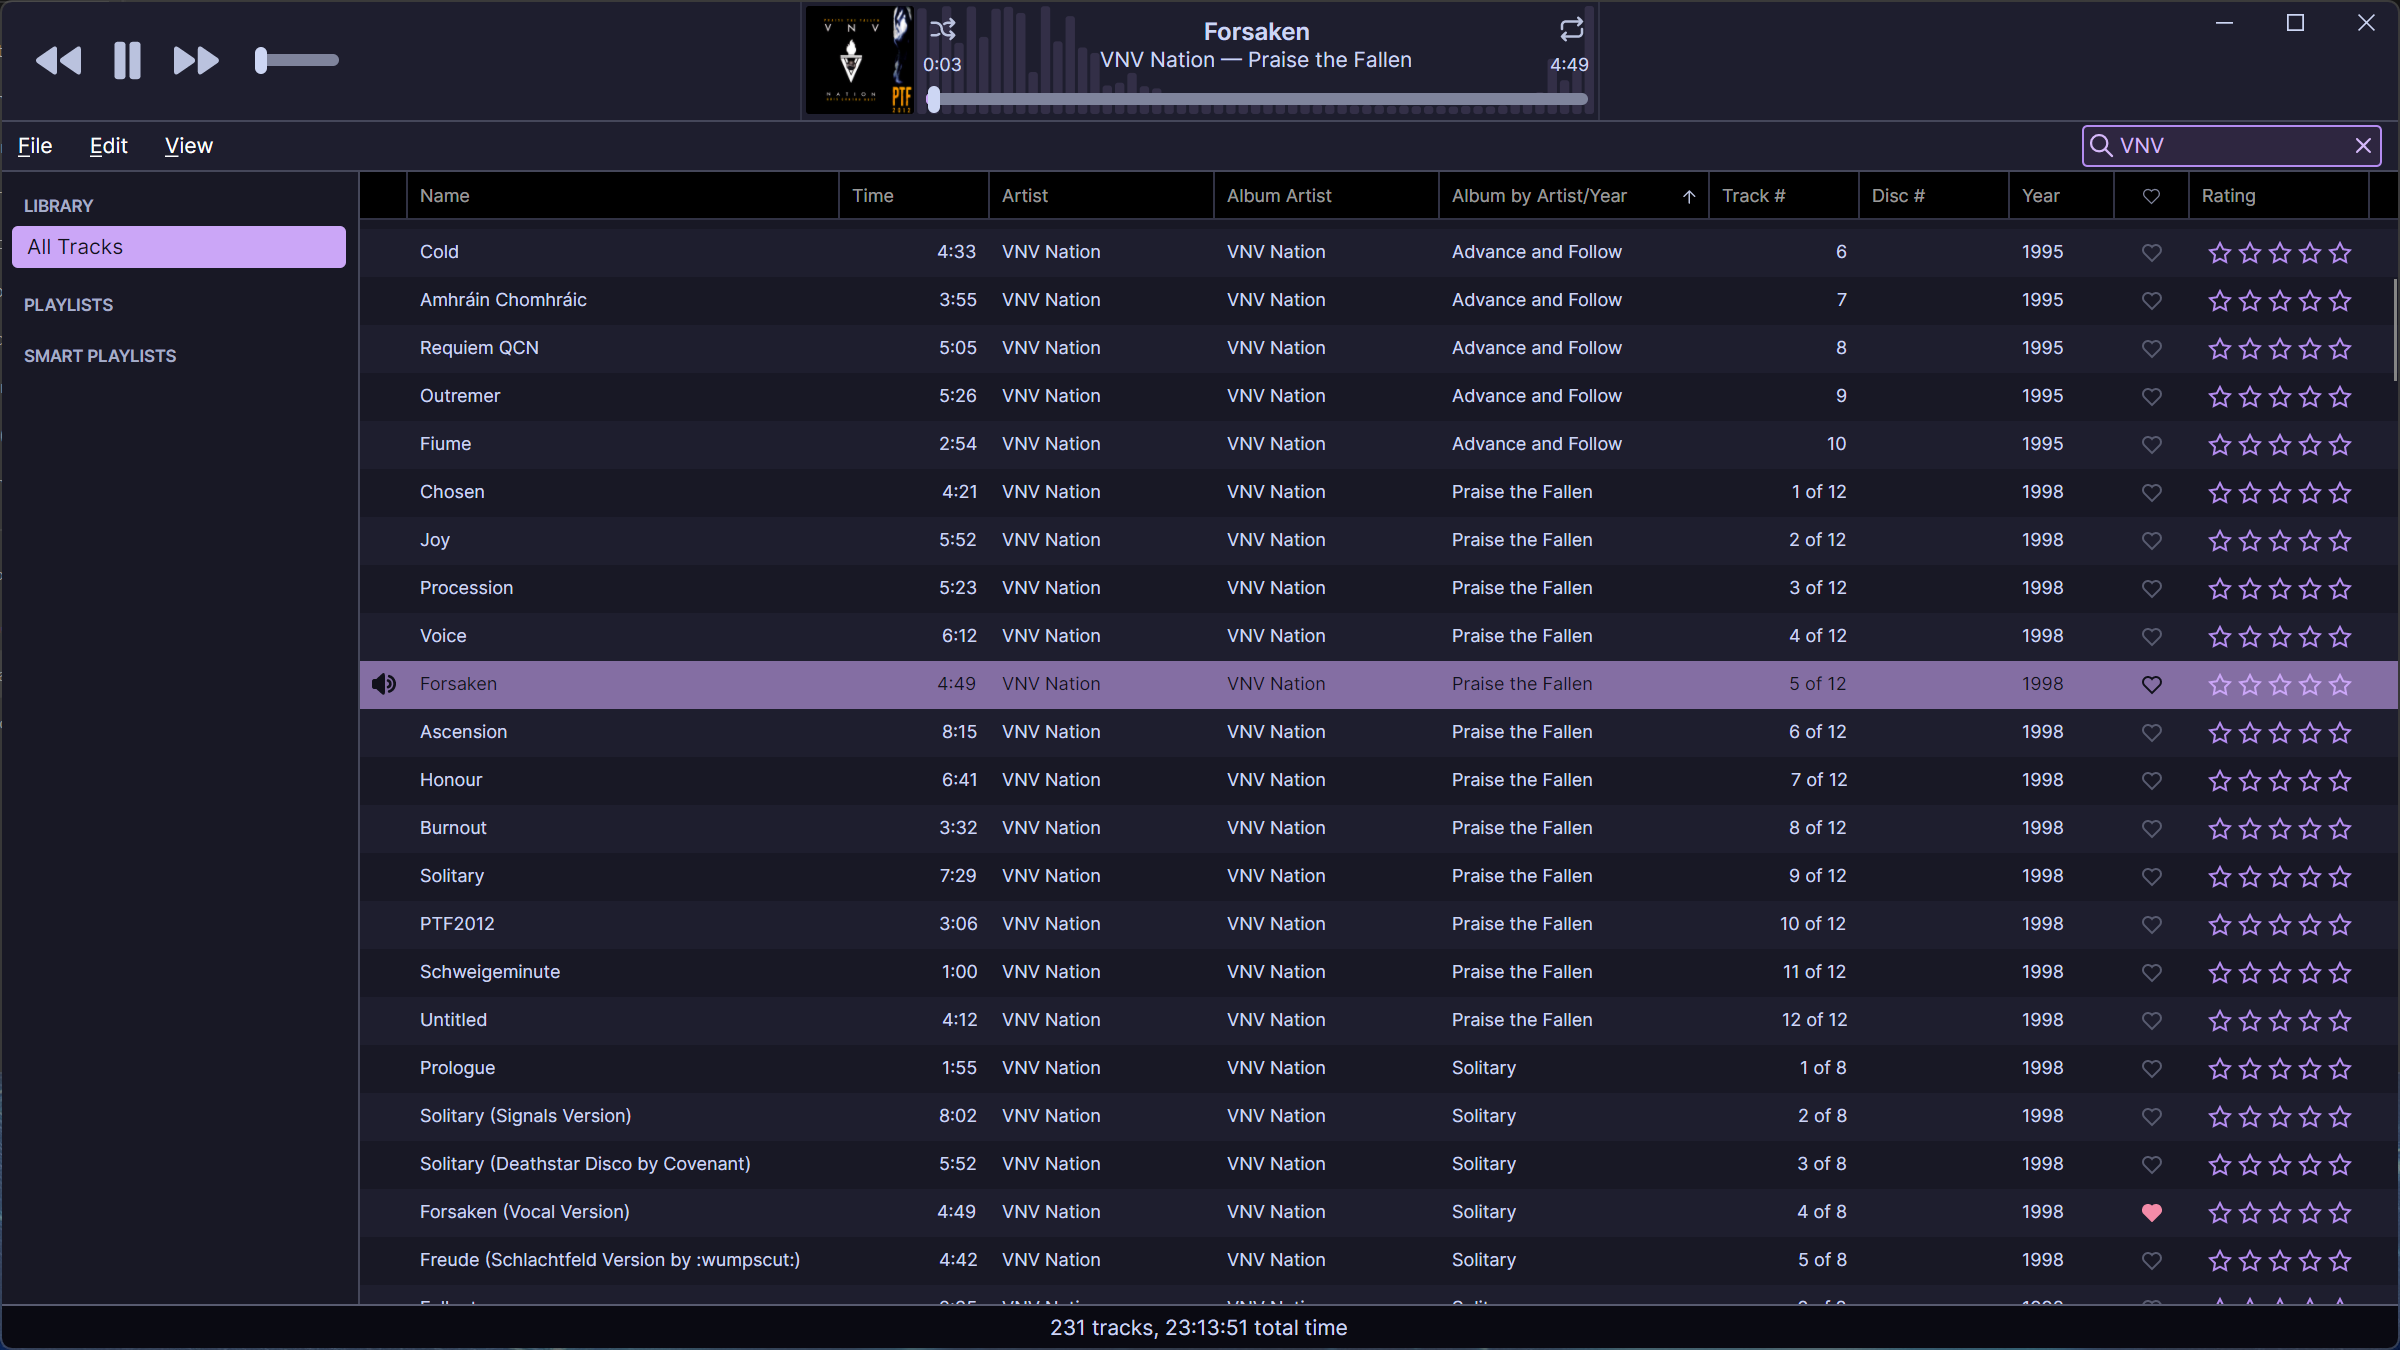The height and width of the screenshot is (1350, 2400).
Task: Rate Untitled two stars
Action: (x=2250, y=1021)
